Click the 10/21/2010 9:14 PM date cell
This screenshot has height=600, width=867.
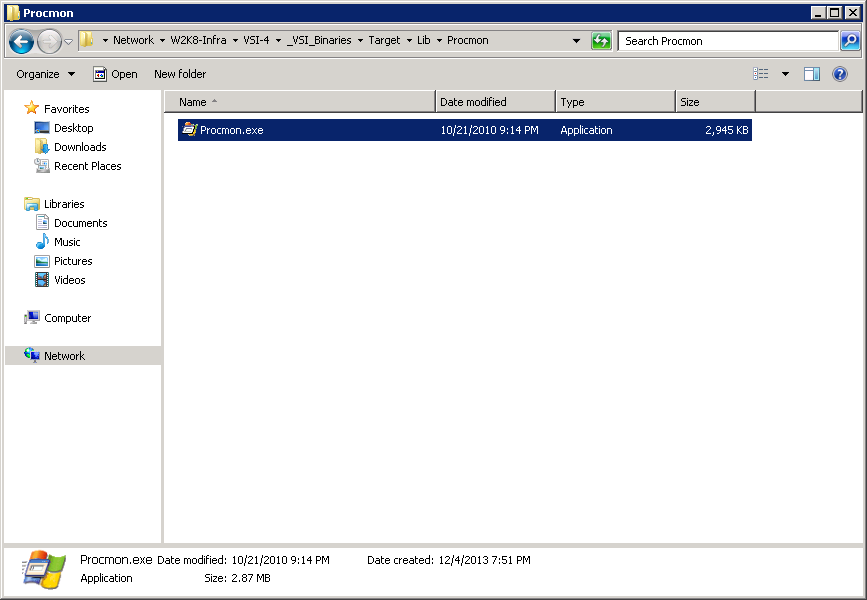(x=489, y=130)
